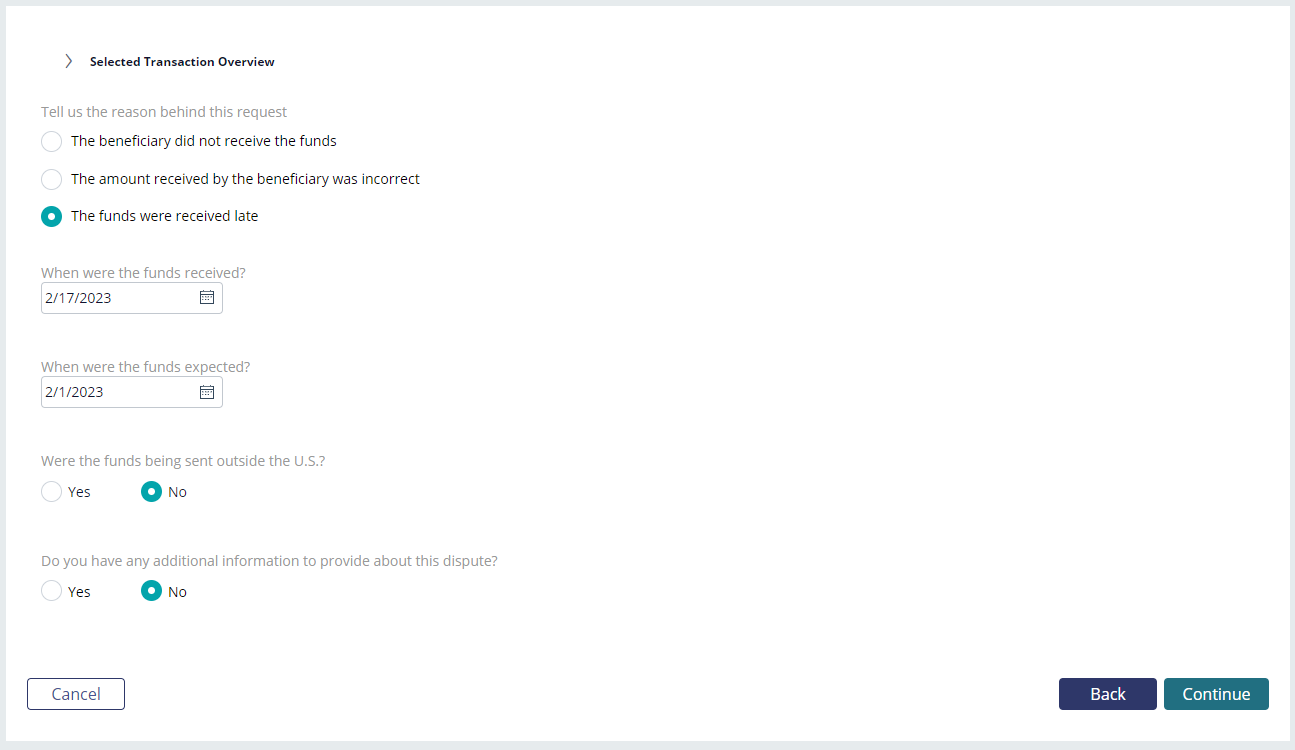Screen dimensions: 1295x750
Task: Open calendar picker for funds expected date
Action: 207,392
